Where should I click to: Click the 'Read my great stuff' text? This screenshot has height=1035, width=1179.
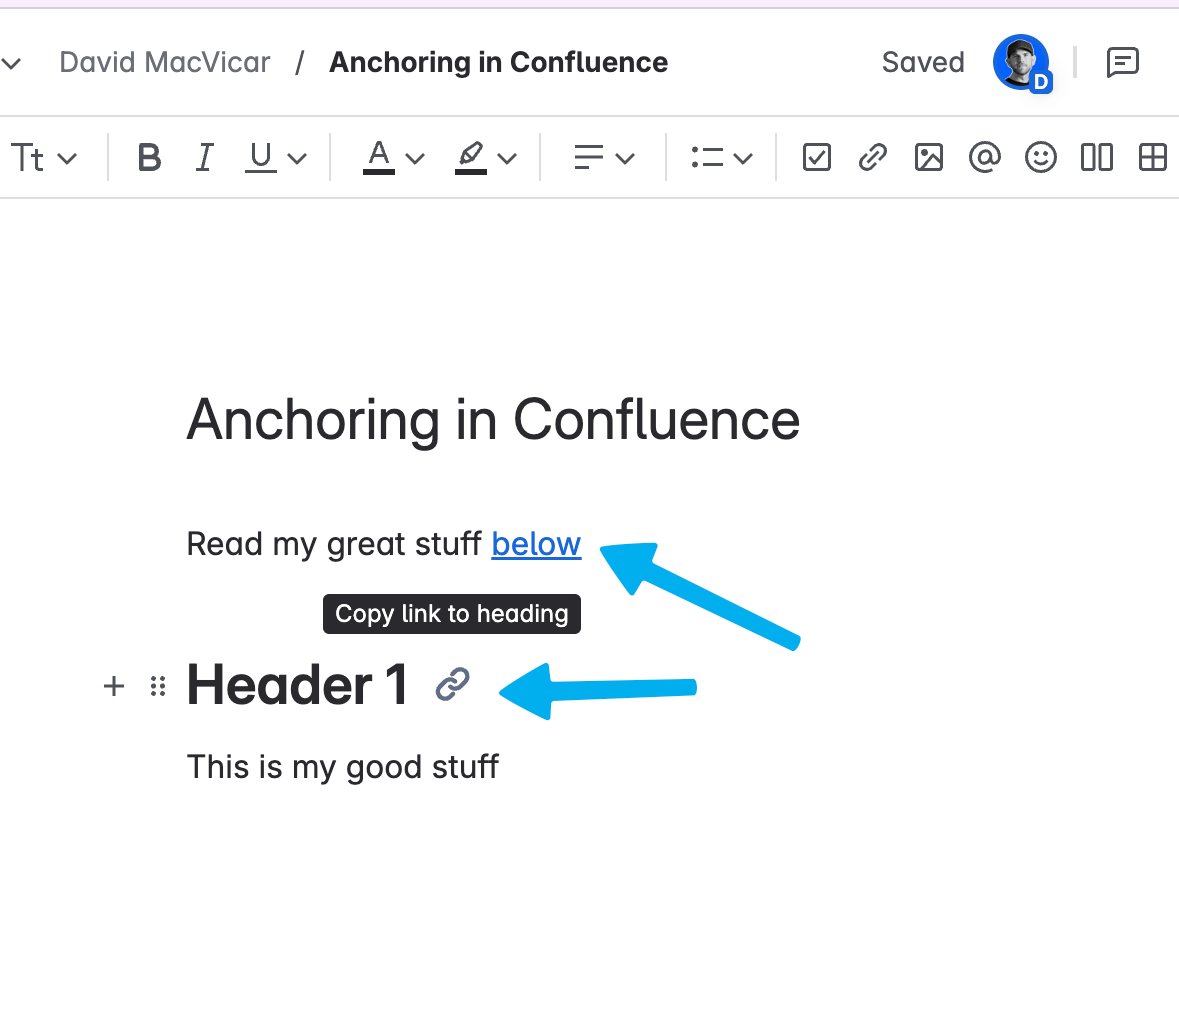(x=334, y=544)
